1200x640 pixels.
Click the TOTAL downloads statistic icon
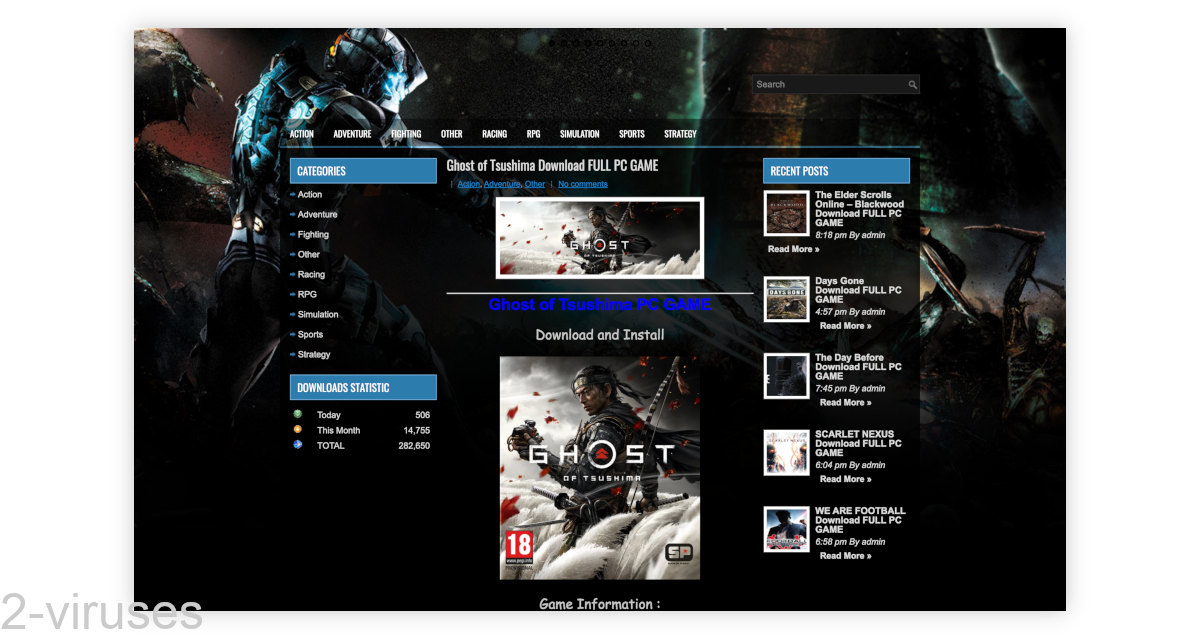click(297, 445)
